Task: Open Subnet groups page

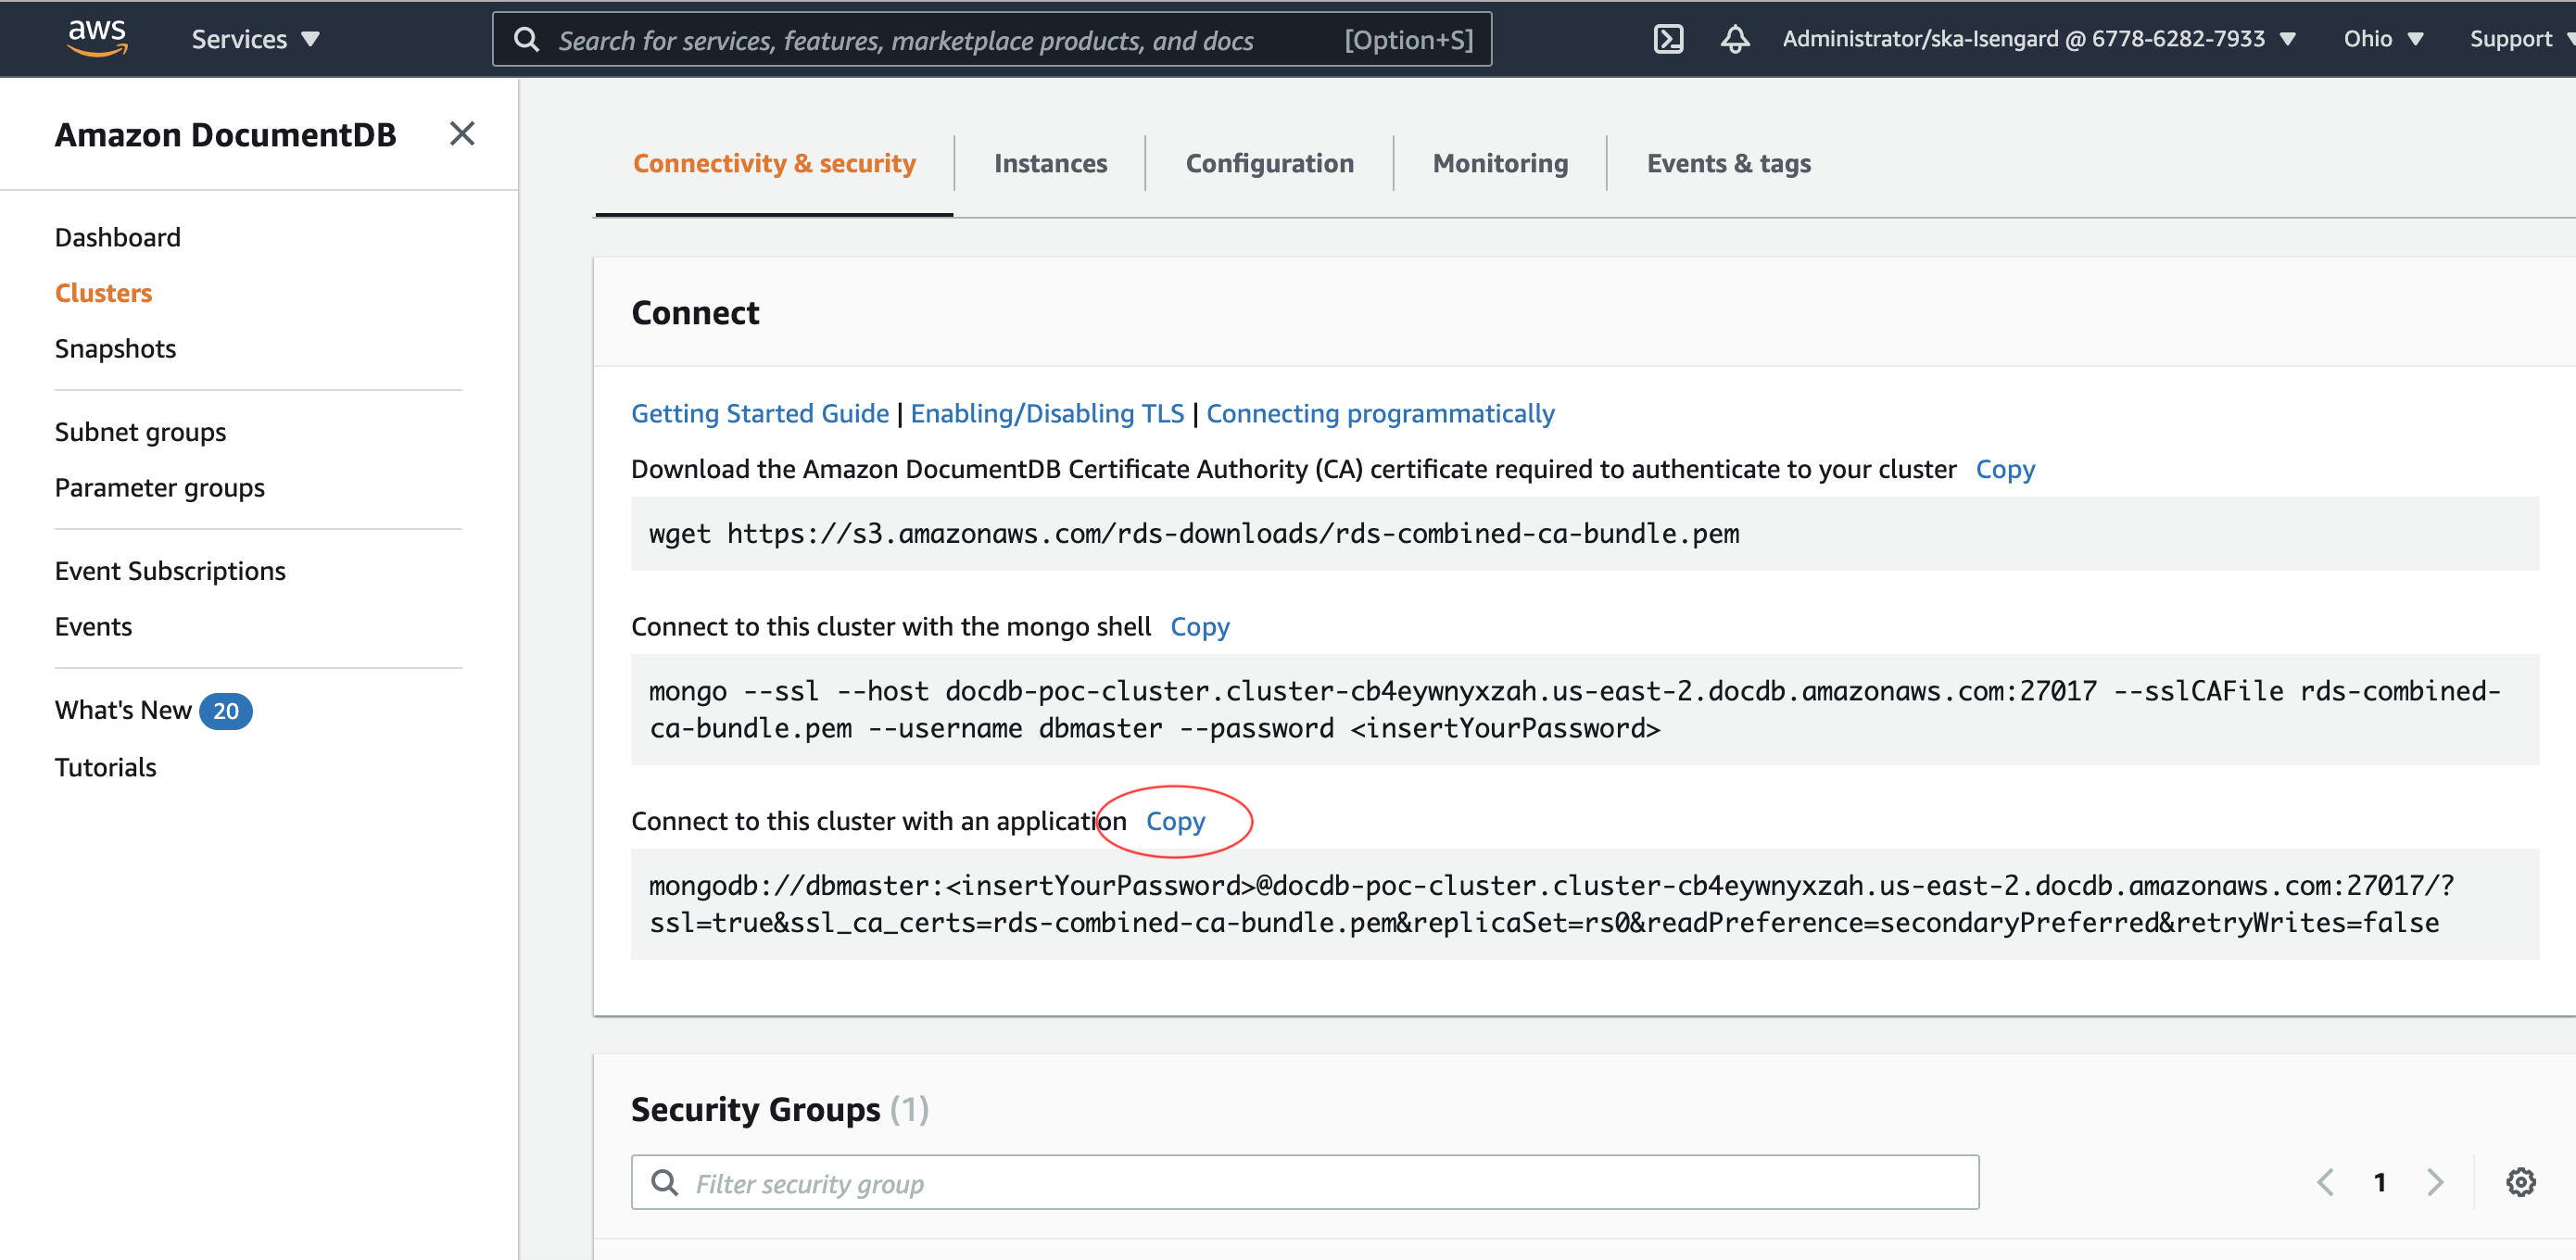Action: pos(140,432)
